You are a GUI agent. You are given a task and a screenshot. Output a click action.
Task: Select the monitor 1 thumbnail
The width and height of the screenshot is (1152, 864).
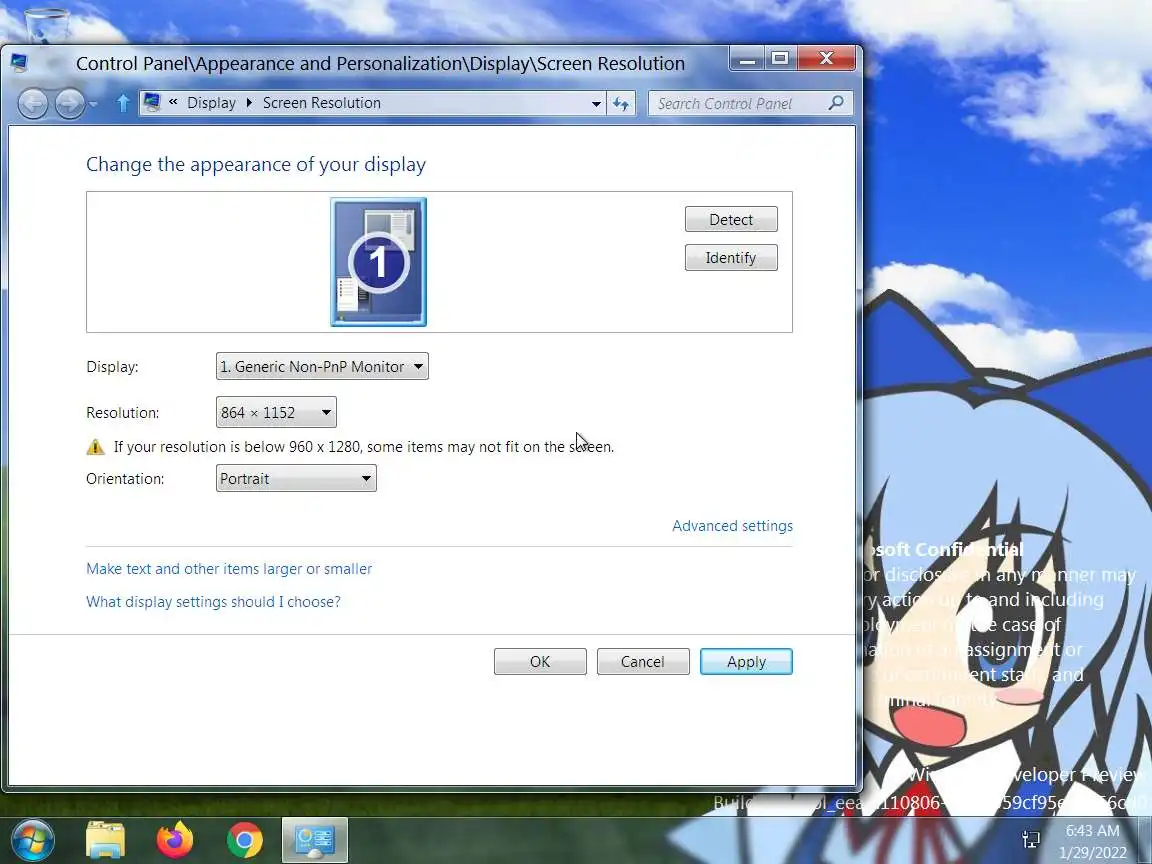[378, 262]
